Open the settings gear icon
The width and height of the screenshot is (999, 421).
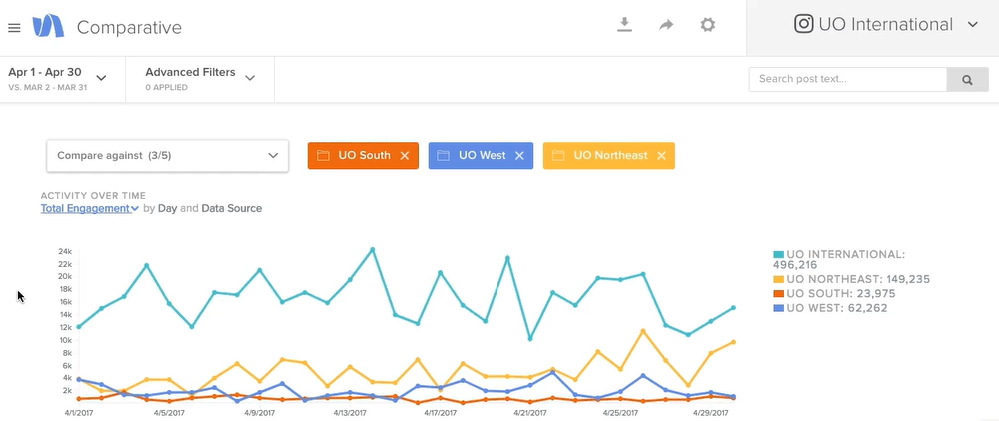tap(708, 25)
